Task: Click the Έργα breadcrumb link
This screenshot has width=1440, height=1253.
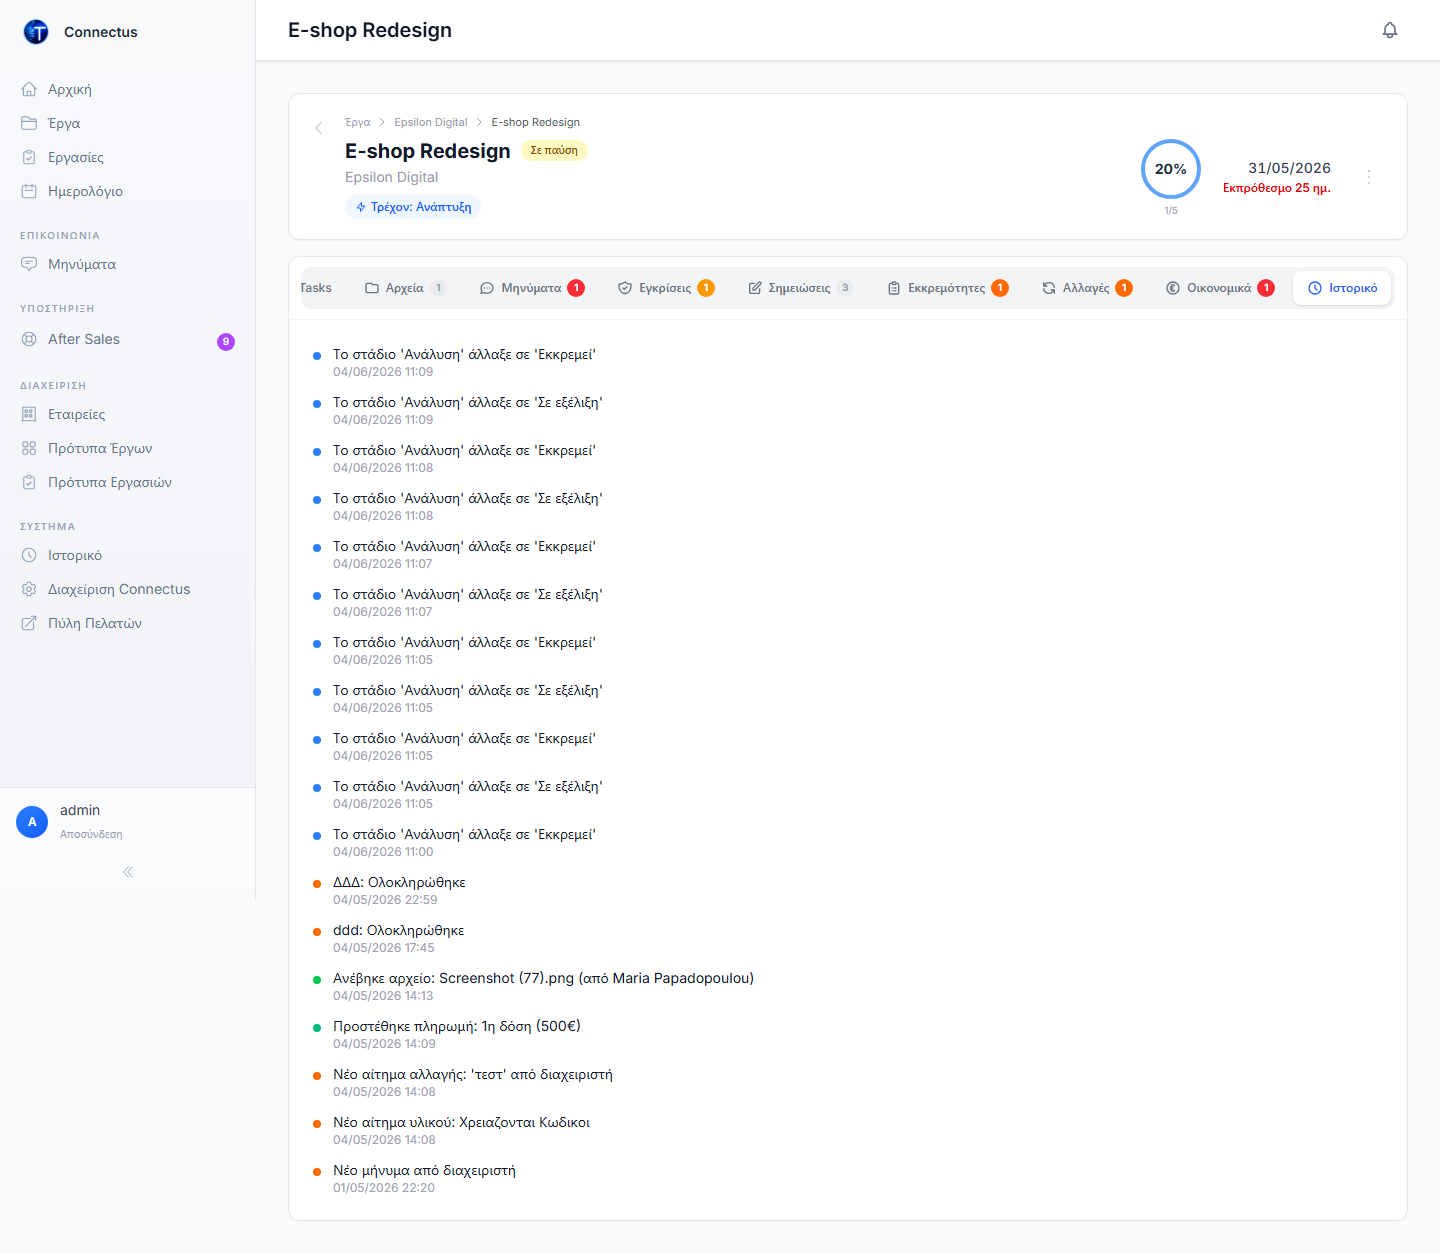Action: tap(357, 122)
